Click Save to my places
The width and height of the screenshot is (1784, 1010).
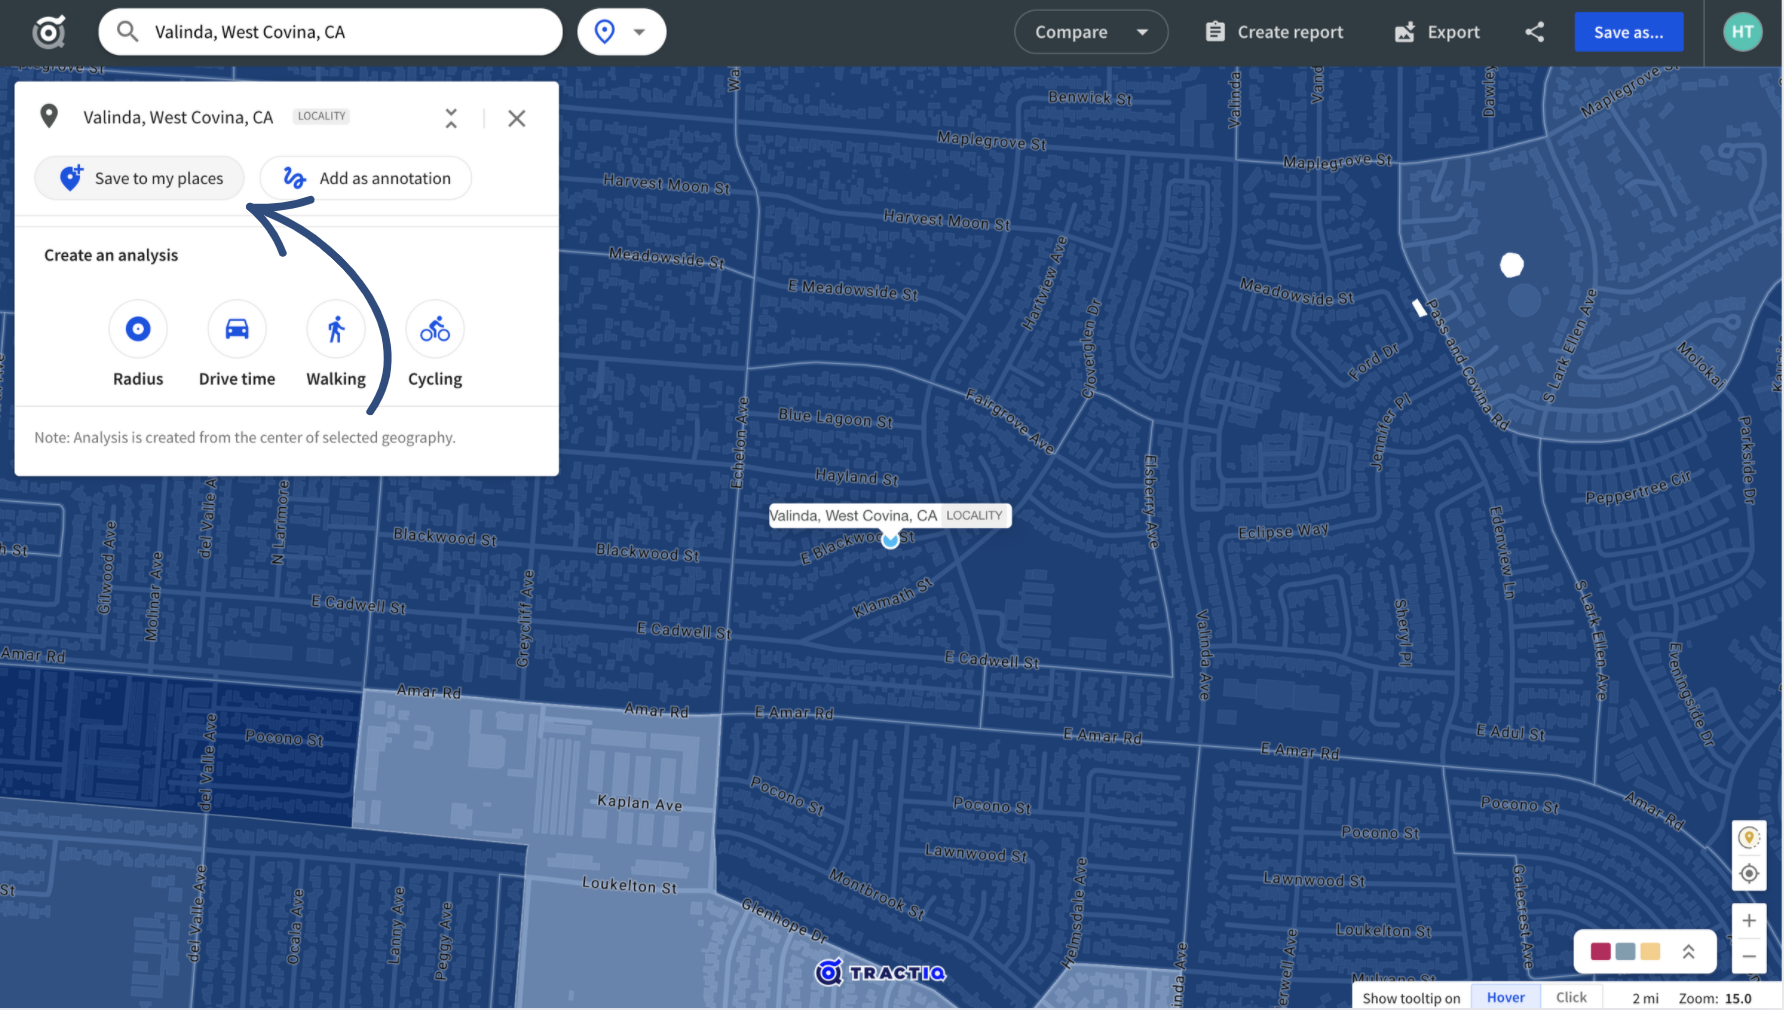(x=140, y=178)
